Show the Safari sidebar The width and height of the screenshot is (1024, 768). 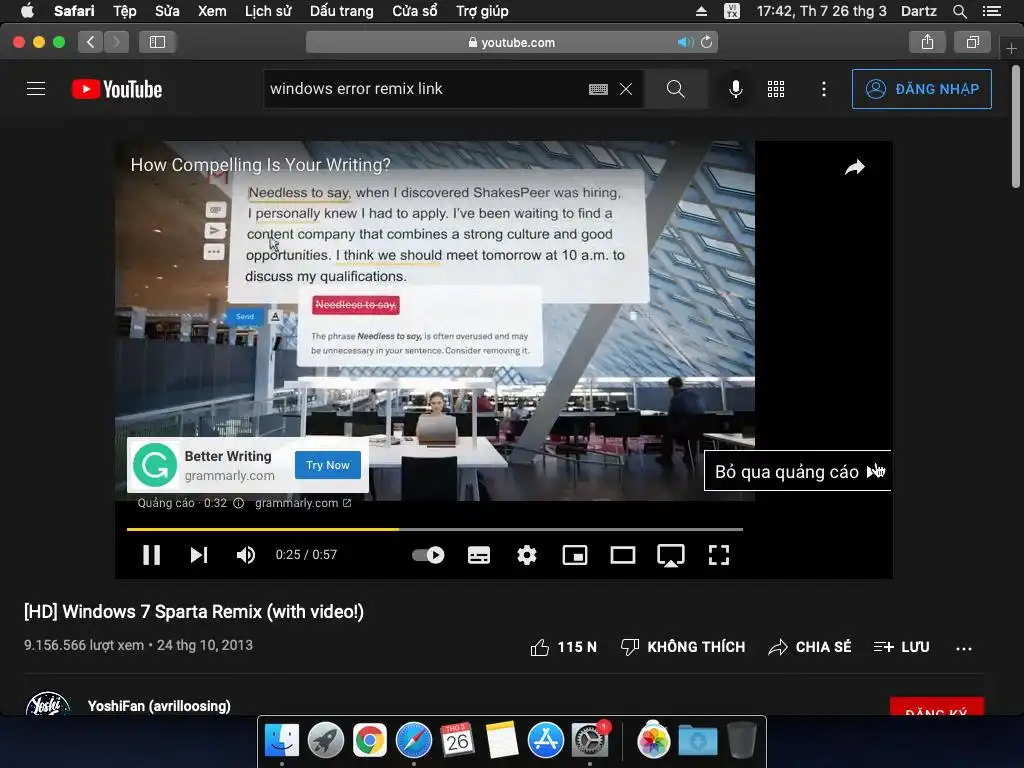[x=157, y=42]
